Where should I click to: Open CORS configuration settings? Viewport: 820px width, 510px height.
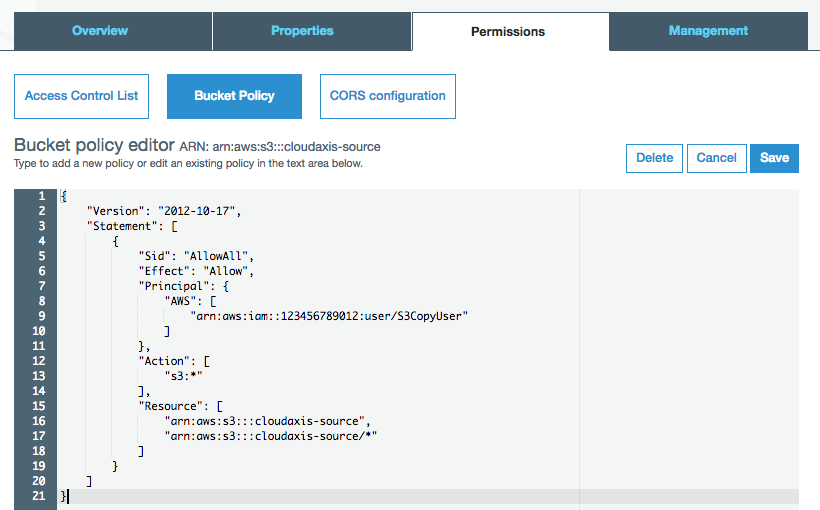387,96
